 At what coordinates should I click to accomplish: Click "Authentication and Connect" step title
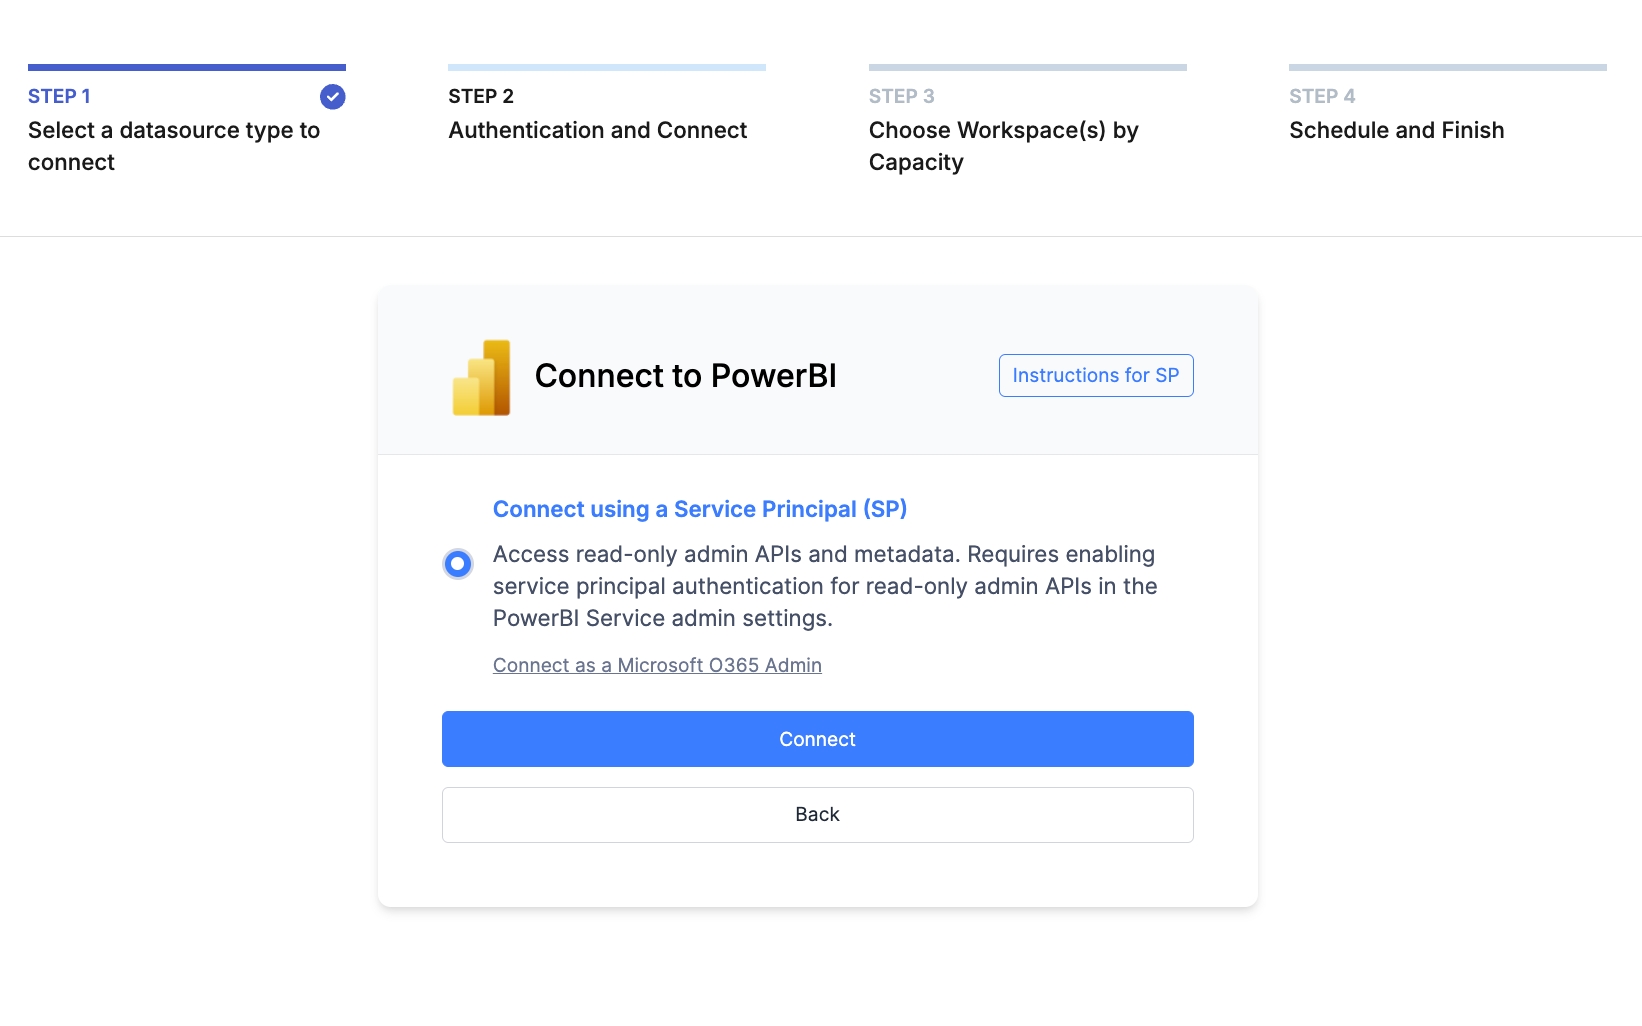pos(597,131)
